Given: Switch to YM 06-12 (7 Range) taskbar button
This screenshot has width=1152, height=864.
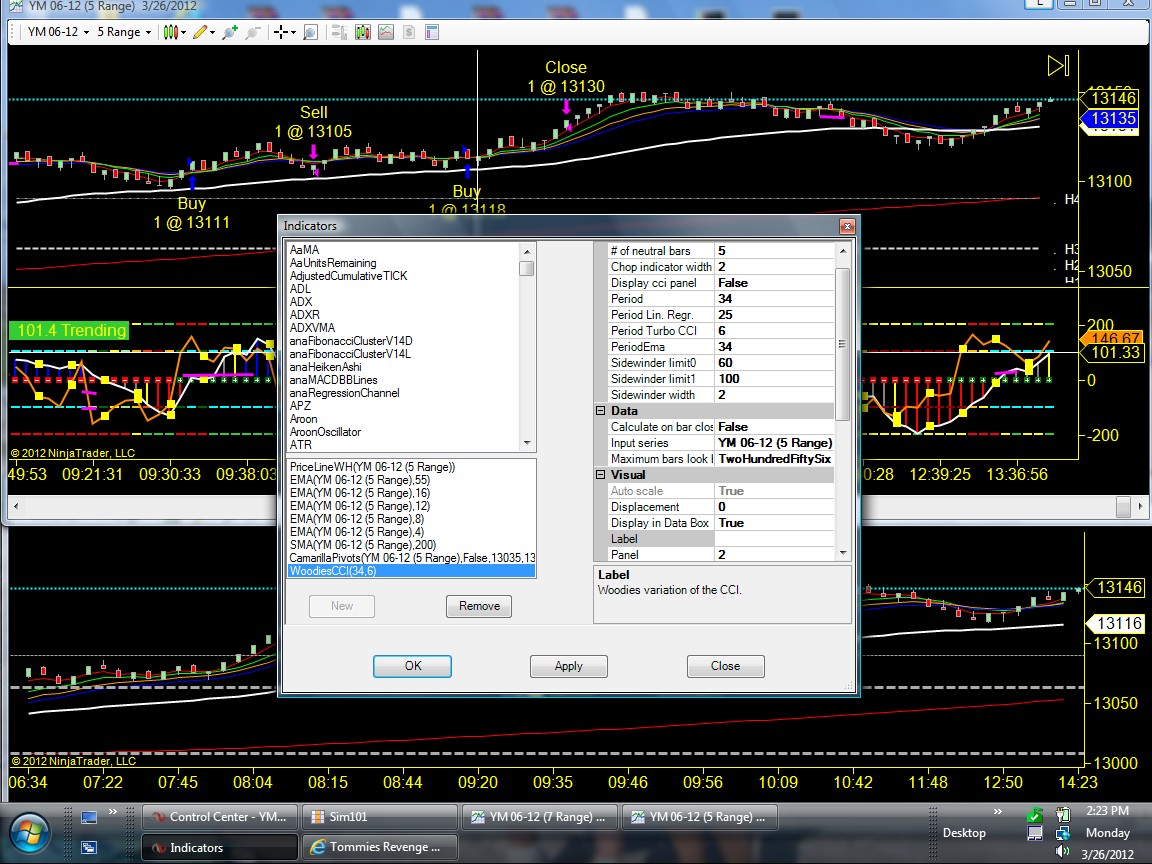Looking at the screenshot, I should tap(539, 817).
